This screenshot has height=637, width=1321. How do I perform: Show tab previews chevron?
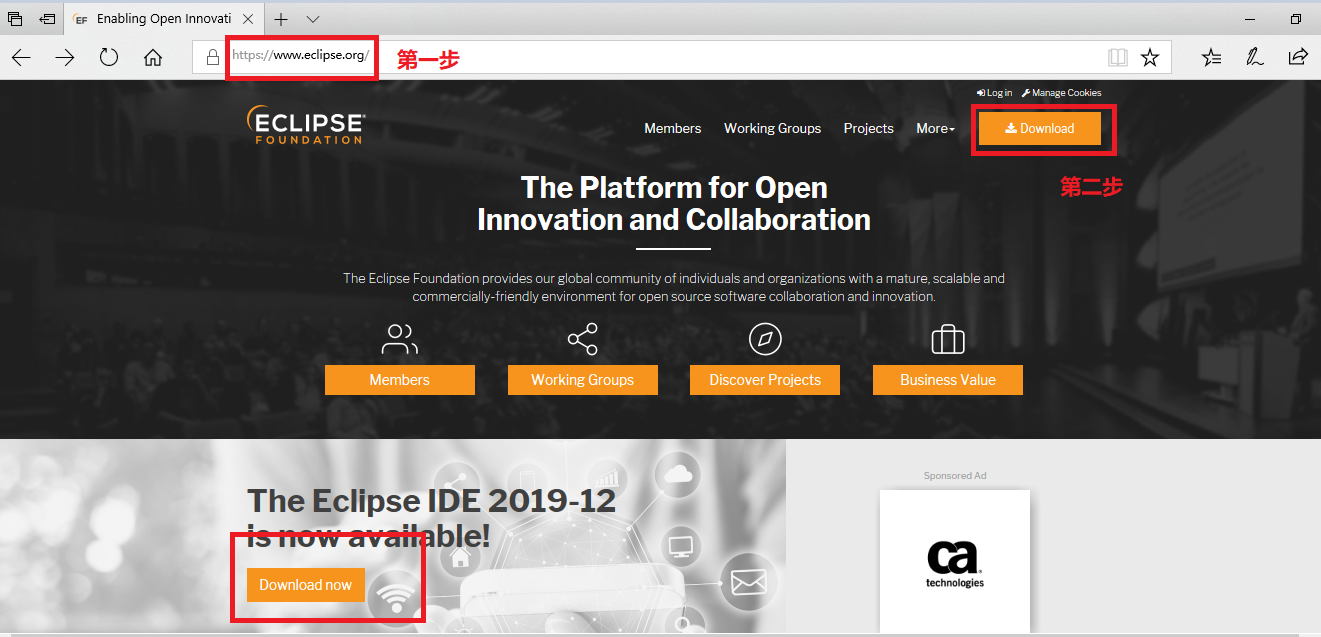point(313,19)
